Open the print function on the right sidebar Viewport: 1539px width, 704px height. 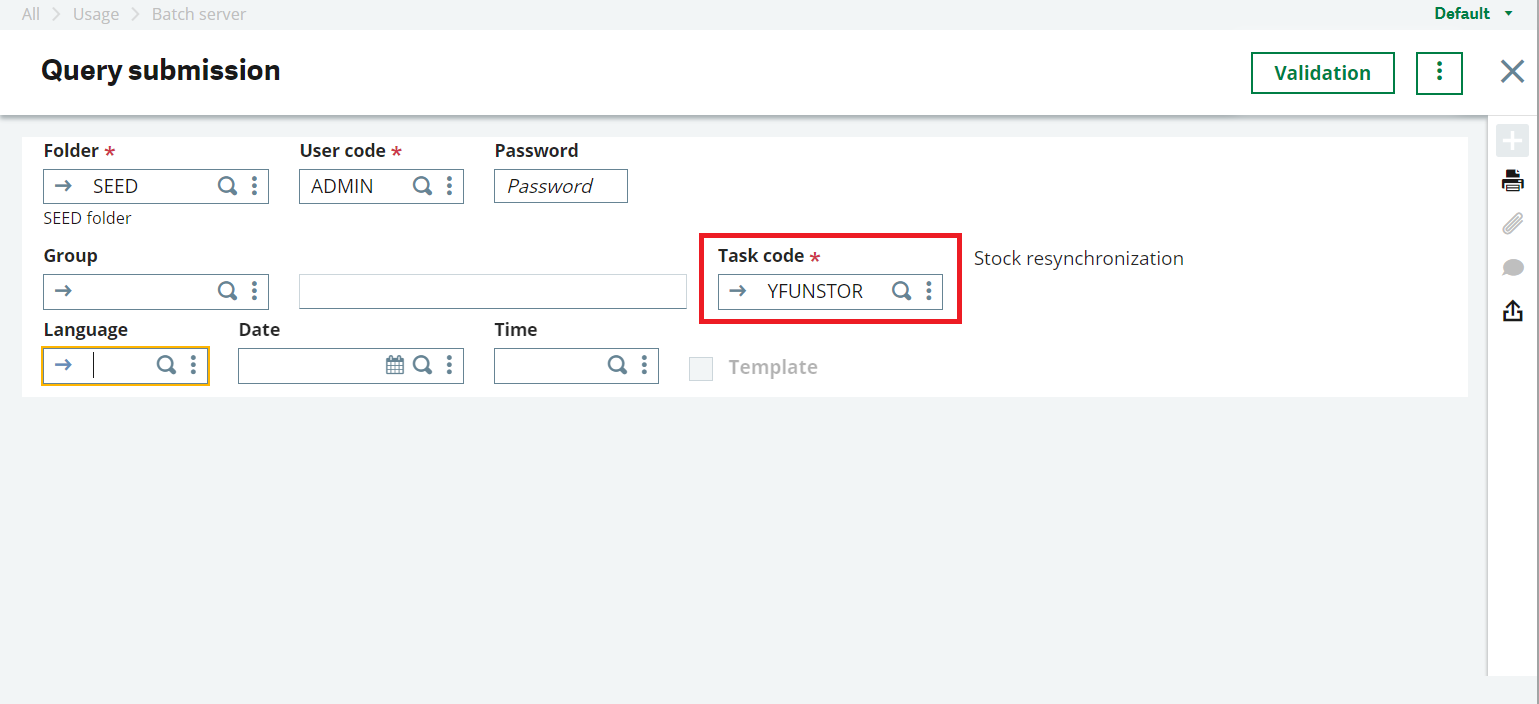1513,180
